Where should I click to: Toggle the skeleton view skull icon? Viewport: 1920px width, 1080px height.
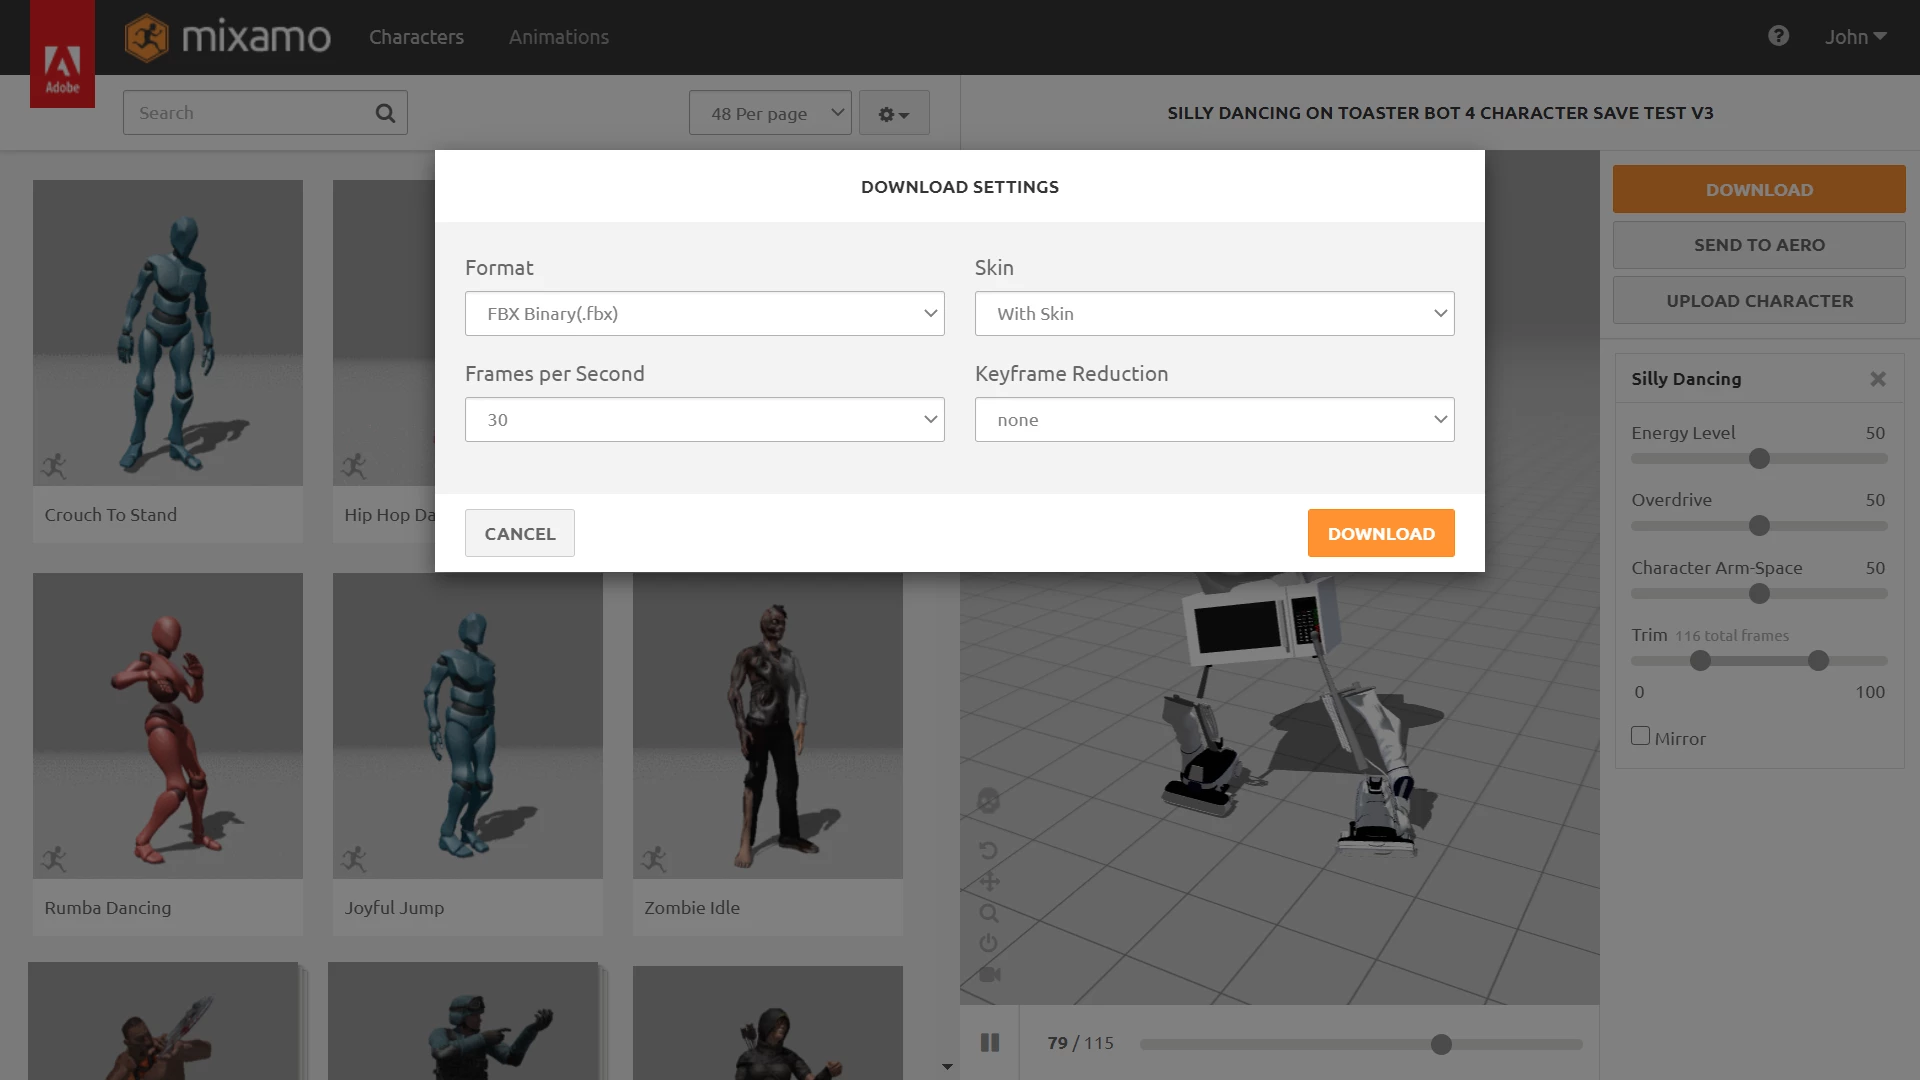(x=988, y=801)
